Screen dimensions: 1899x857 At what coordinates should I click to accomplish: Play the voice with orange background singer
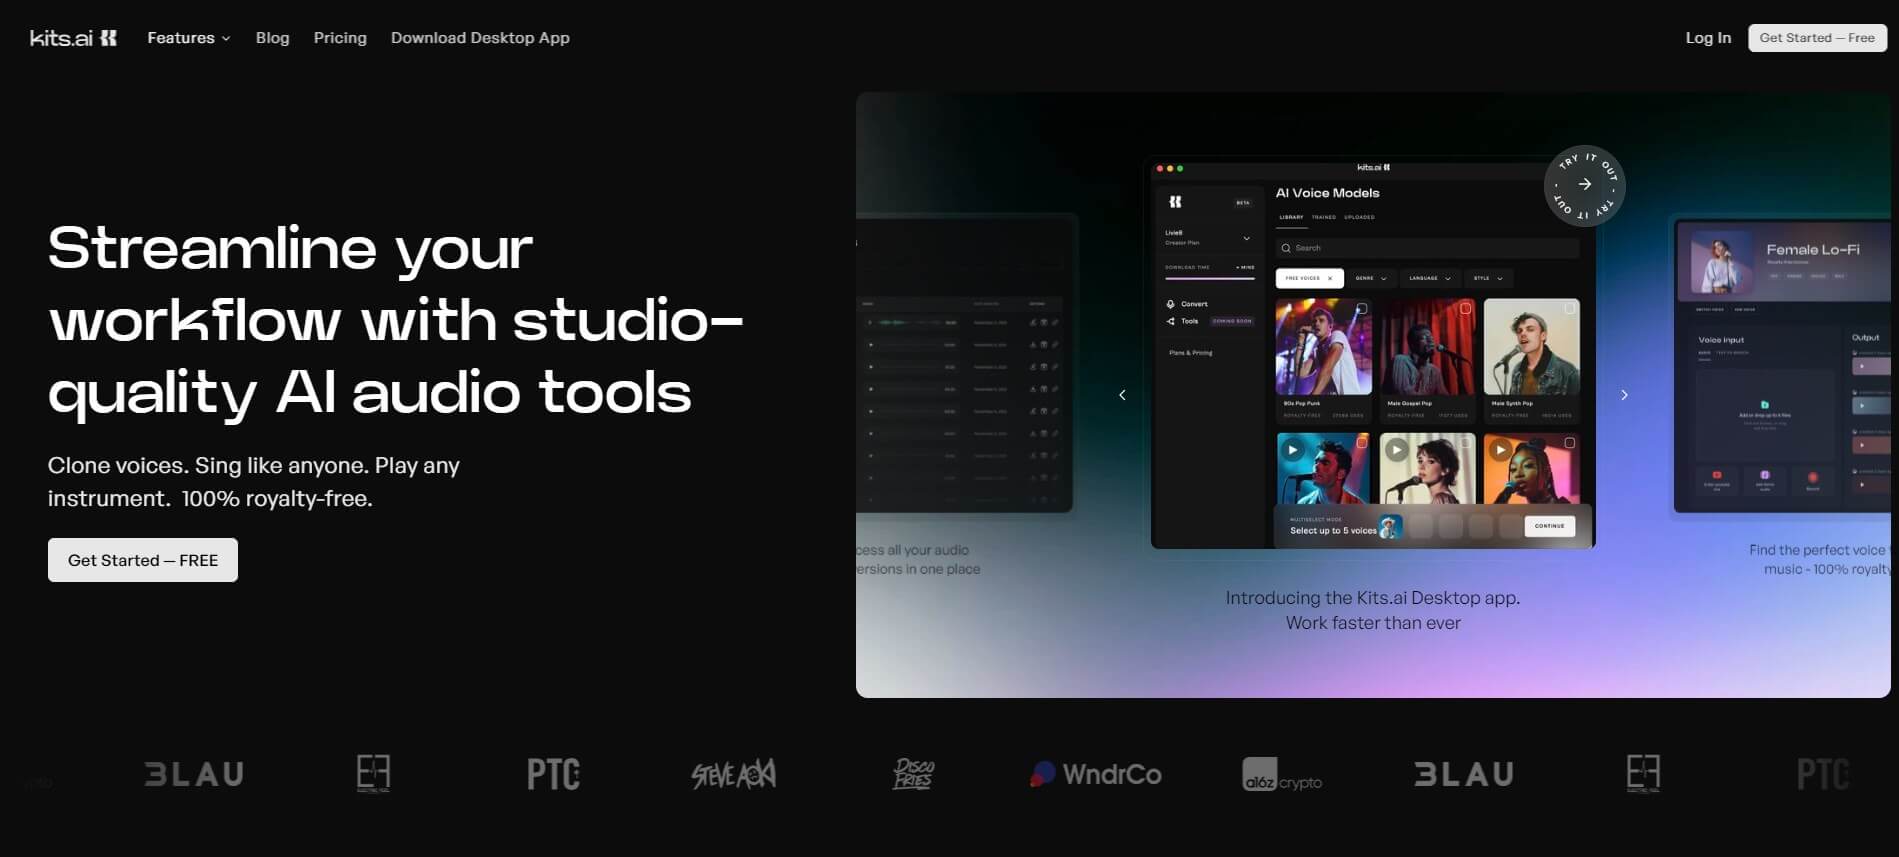(1500, 450)
